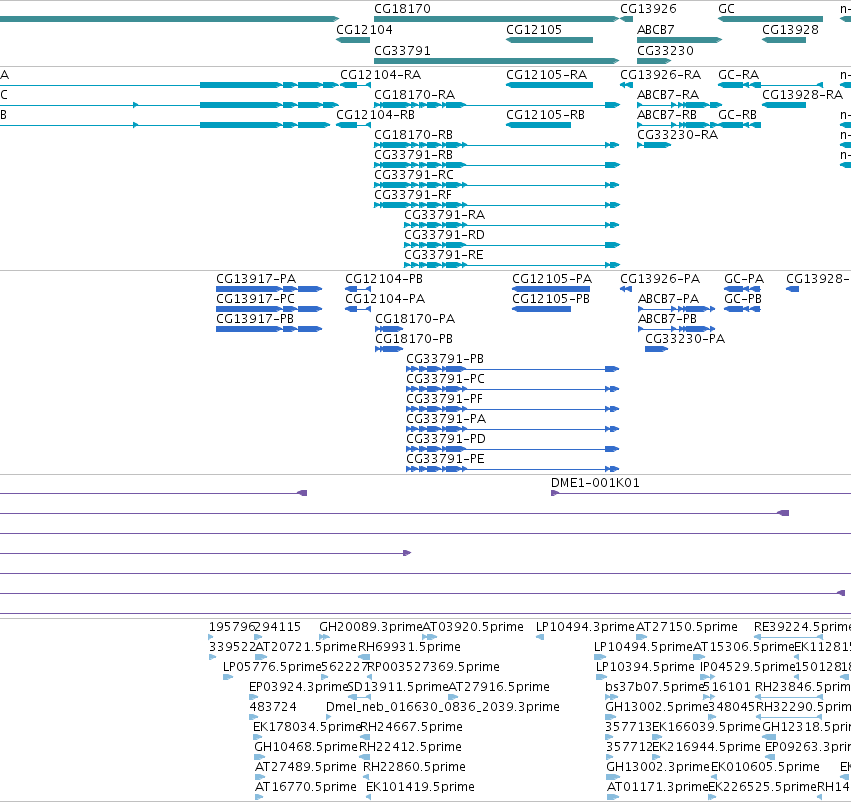
Task: Select transcript GC-RB label
Action: pyautogui.click(x=738, y=115)
